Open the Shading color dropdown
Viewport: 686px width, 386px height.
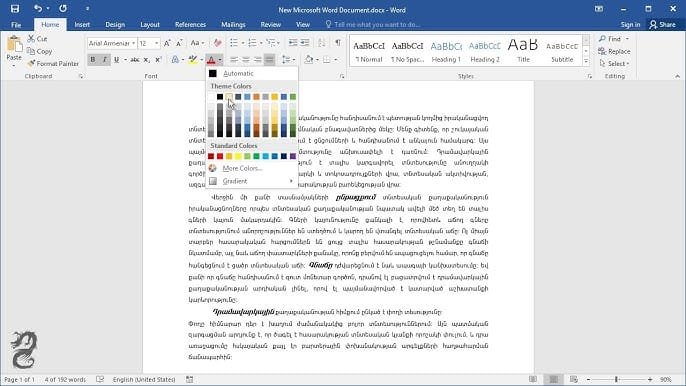pyautogui.click(x=317, y=60)
